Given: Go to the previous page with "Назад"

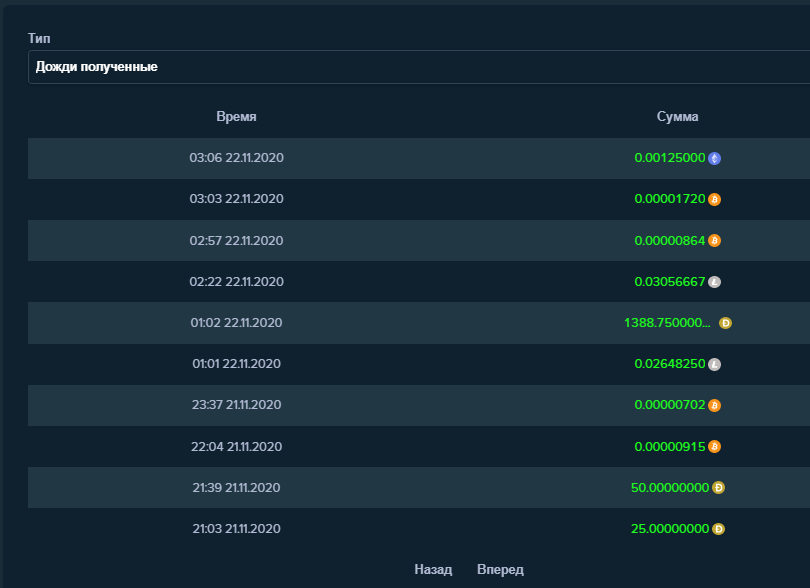Looking at the screenshot, I should (x=433, y=570).
